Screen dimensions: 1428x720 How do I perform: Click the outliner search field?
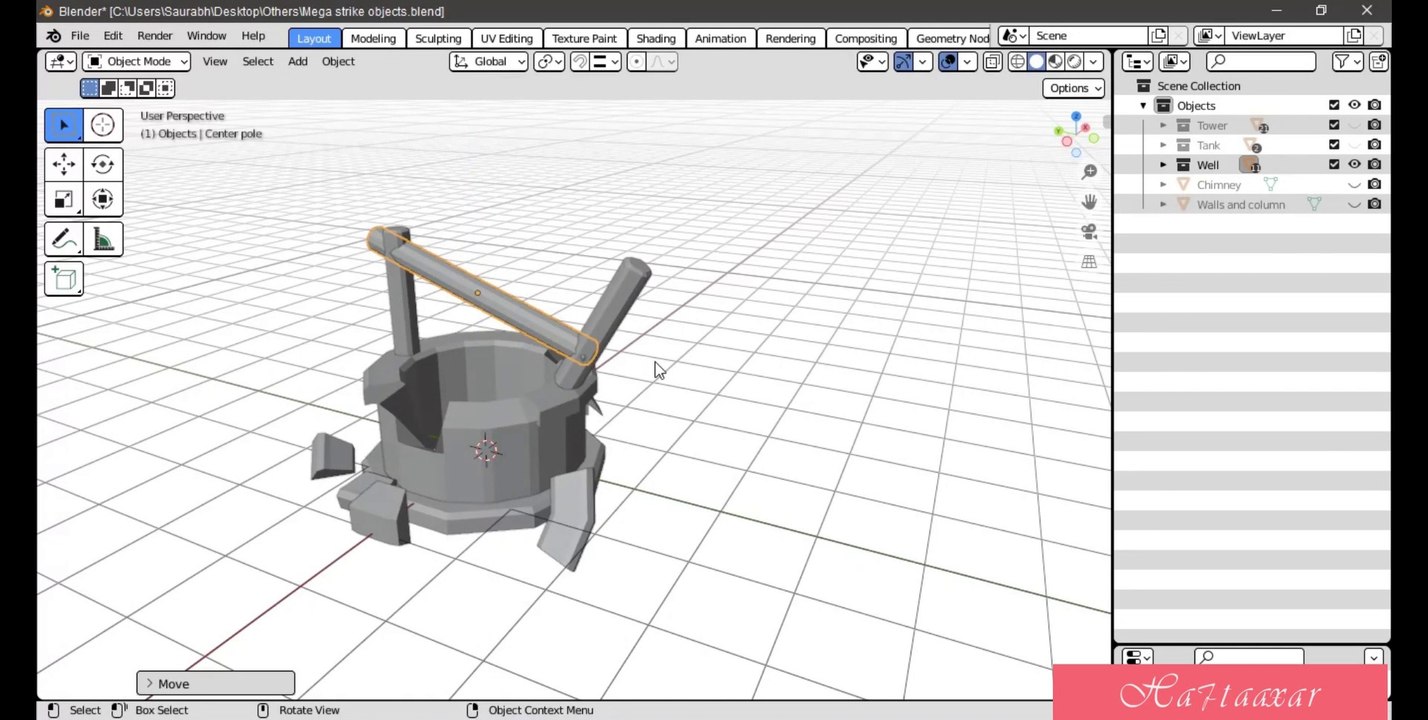1260,62
